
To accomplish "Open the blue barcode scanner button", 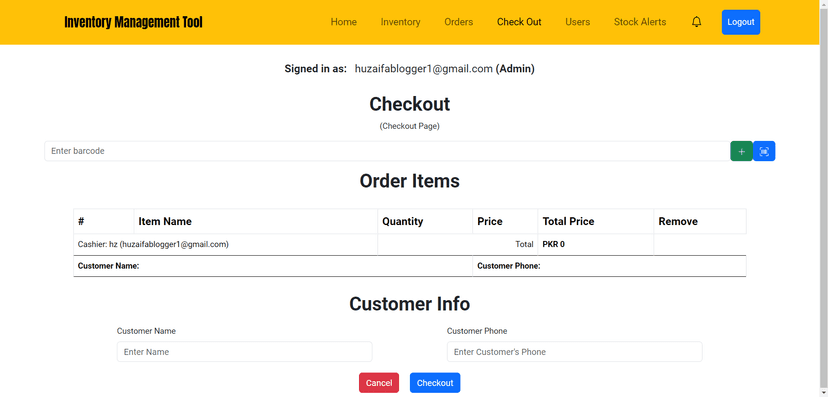I will pyautogui.click(x=764, y=152).
